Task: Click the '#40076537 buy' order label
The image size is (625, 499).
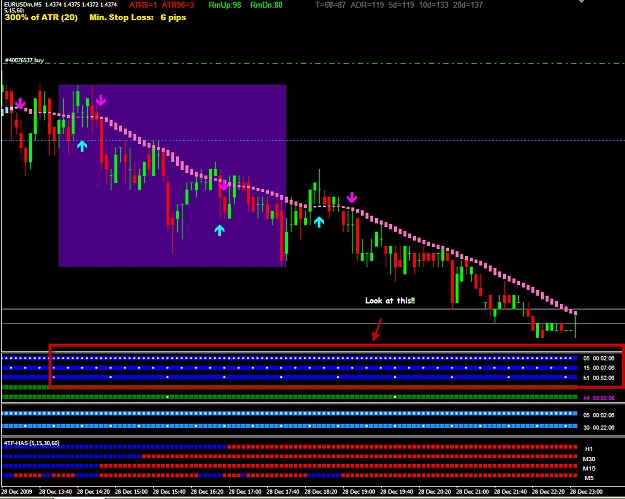Action: coord(24,60)
